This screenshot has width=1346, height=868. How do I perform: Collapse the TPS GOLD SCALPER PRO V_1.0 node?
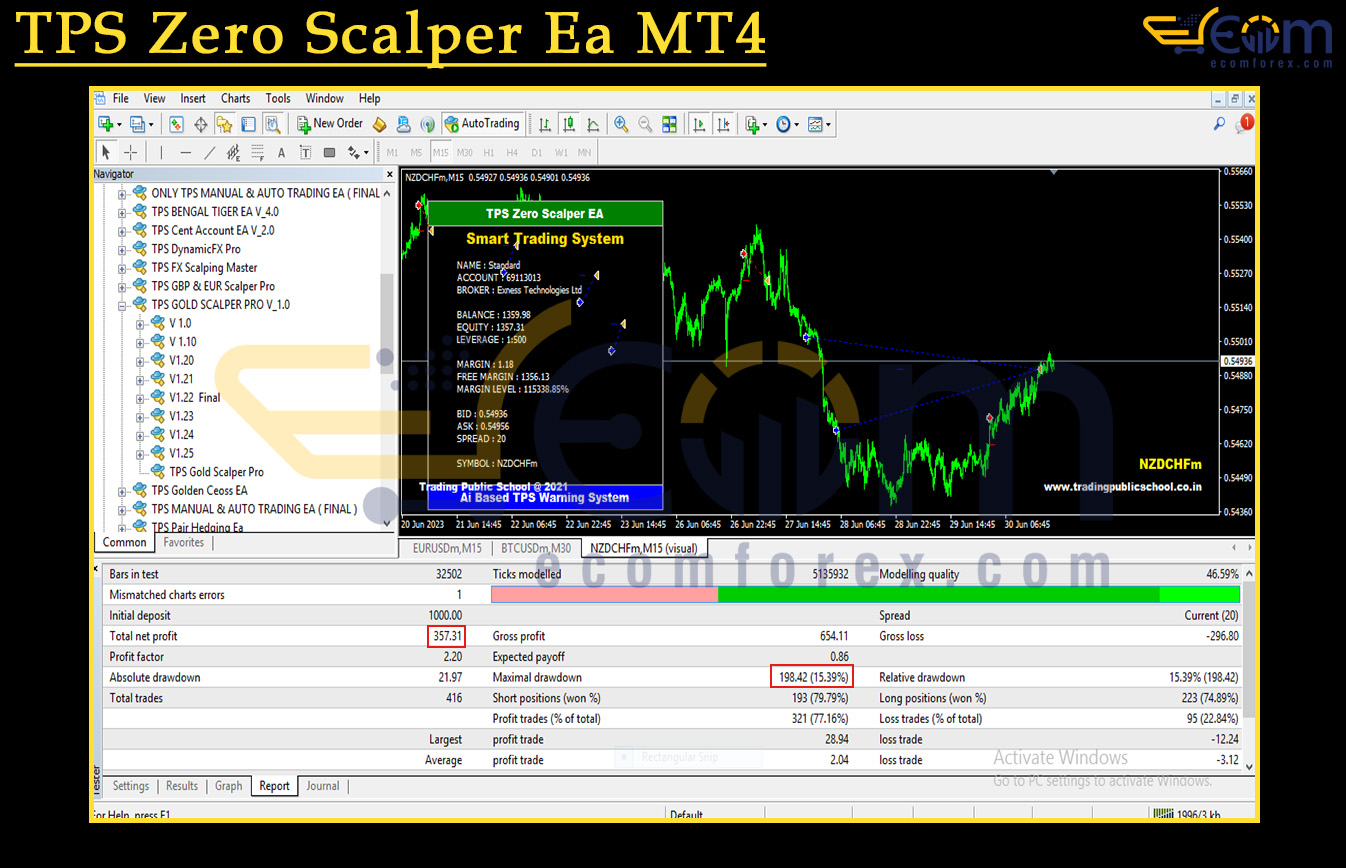point(124,304)
